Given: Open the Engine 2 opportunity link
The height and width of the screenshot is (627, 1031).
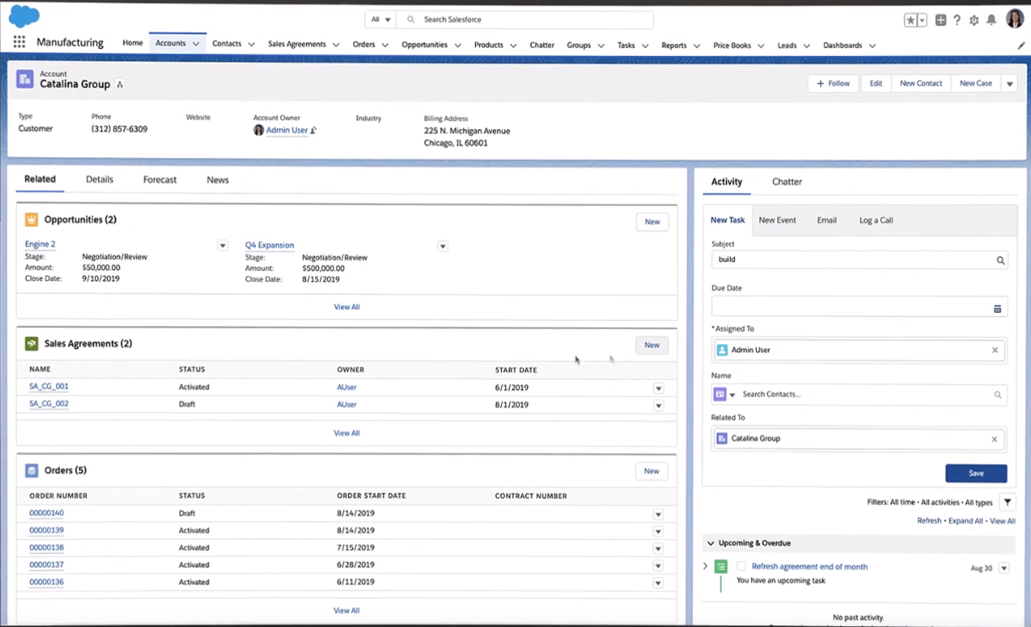Looking at the screenshot, I should tap(40, 244).
